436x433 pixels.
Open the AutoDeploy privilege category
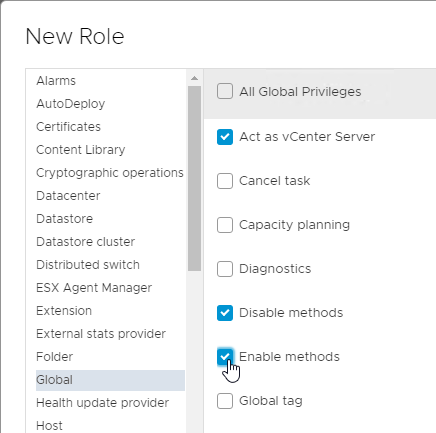(71, 104)
